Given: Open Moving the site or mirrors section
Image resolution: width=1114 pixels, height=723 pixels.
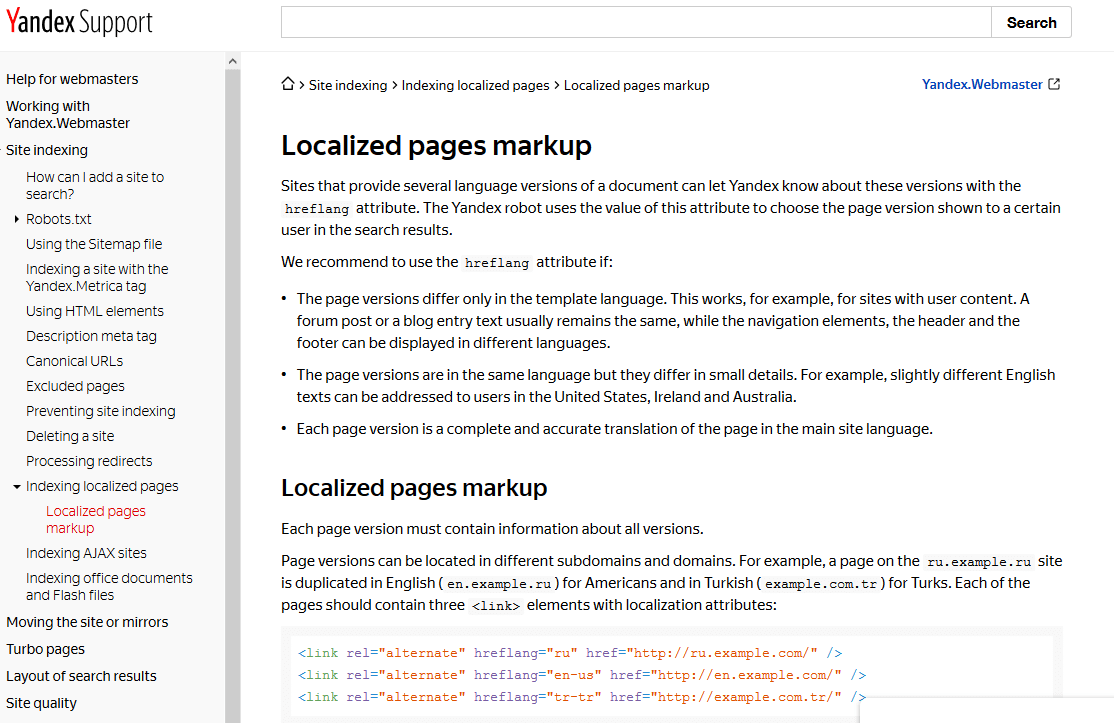Looking at the screenshot, I should tap(87, 622).
